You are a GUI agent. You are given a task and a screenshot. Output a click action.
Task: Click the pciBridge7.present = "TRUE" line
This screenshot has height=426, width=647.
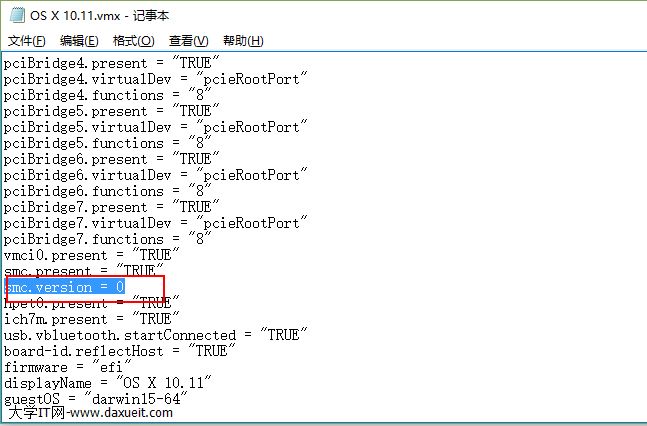[111, 207]
